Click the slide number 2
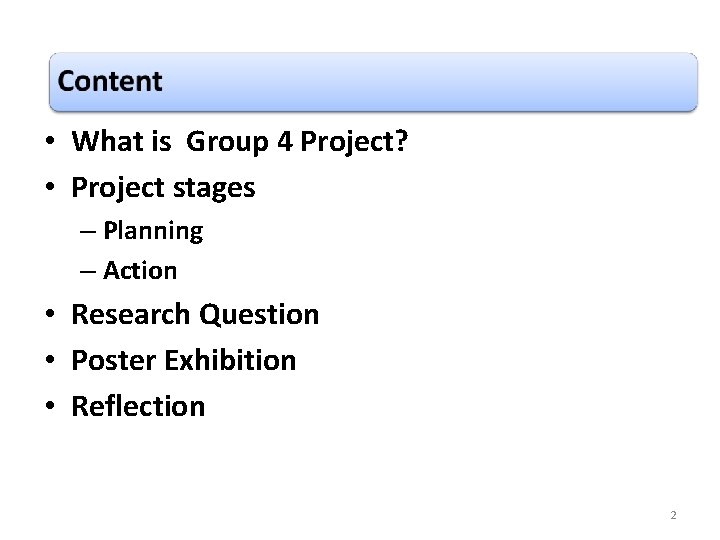This screenshot has width=720, height=540. tap(673, 515)
